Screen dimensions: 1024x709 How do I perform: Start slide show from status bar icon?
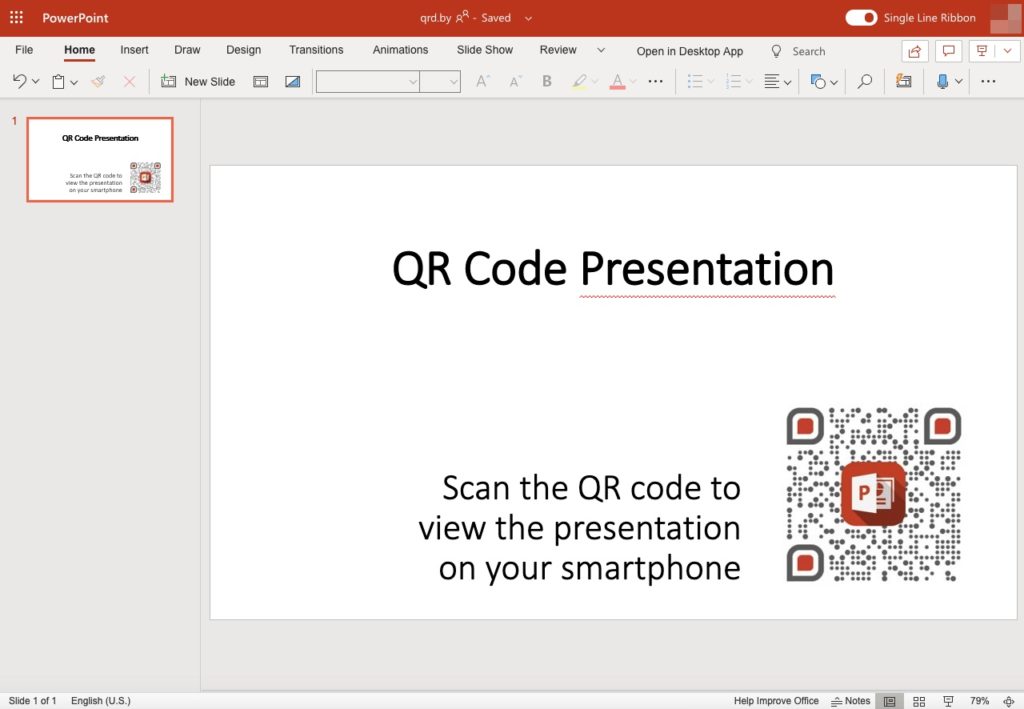948,701
